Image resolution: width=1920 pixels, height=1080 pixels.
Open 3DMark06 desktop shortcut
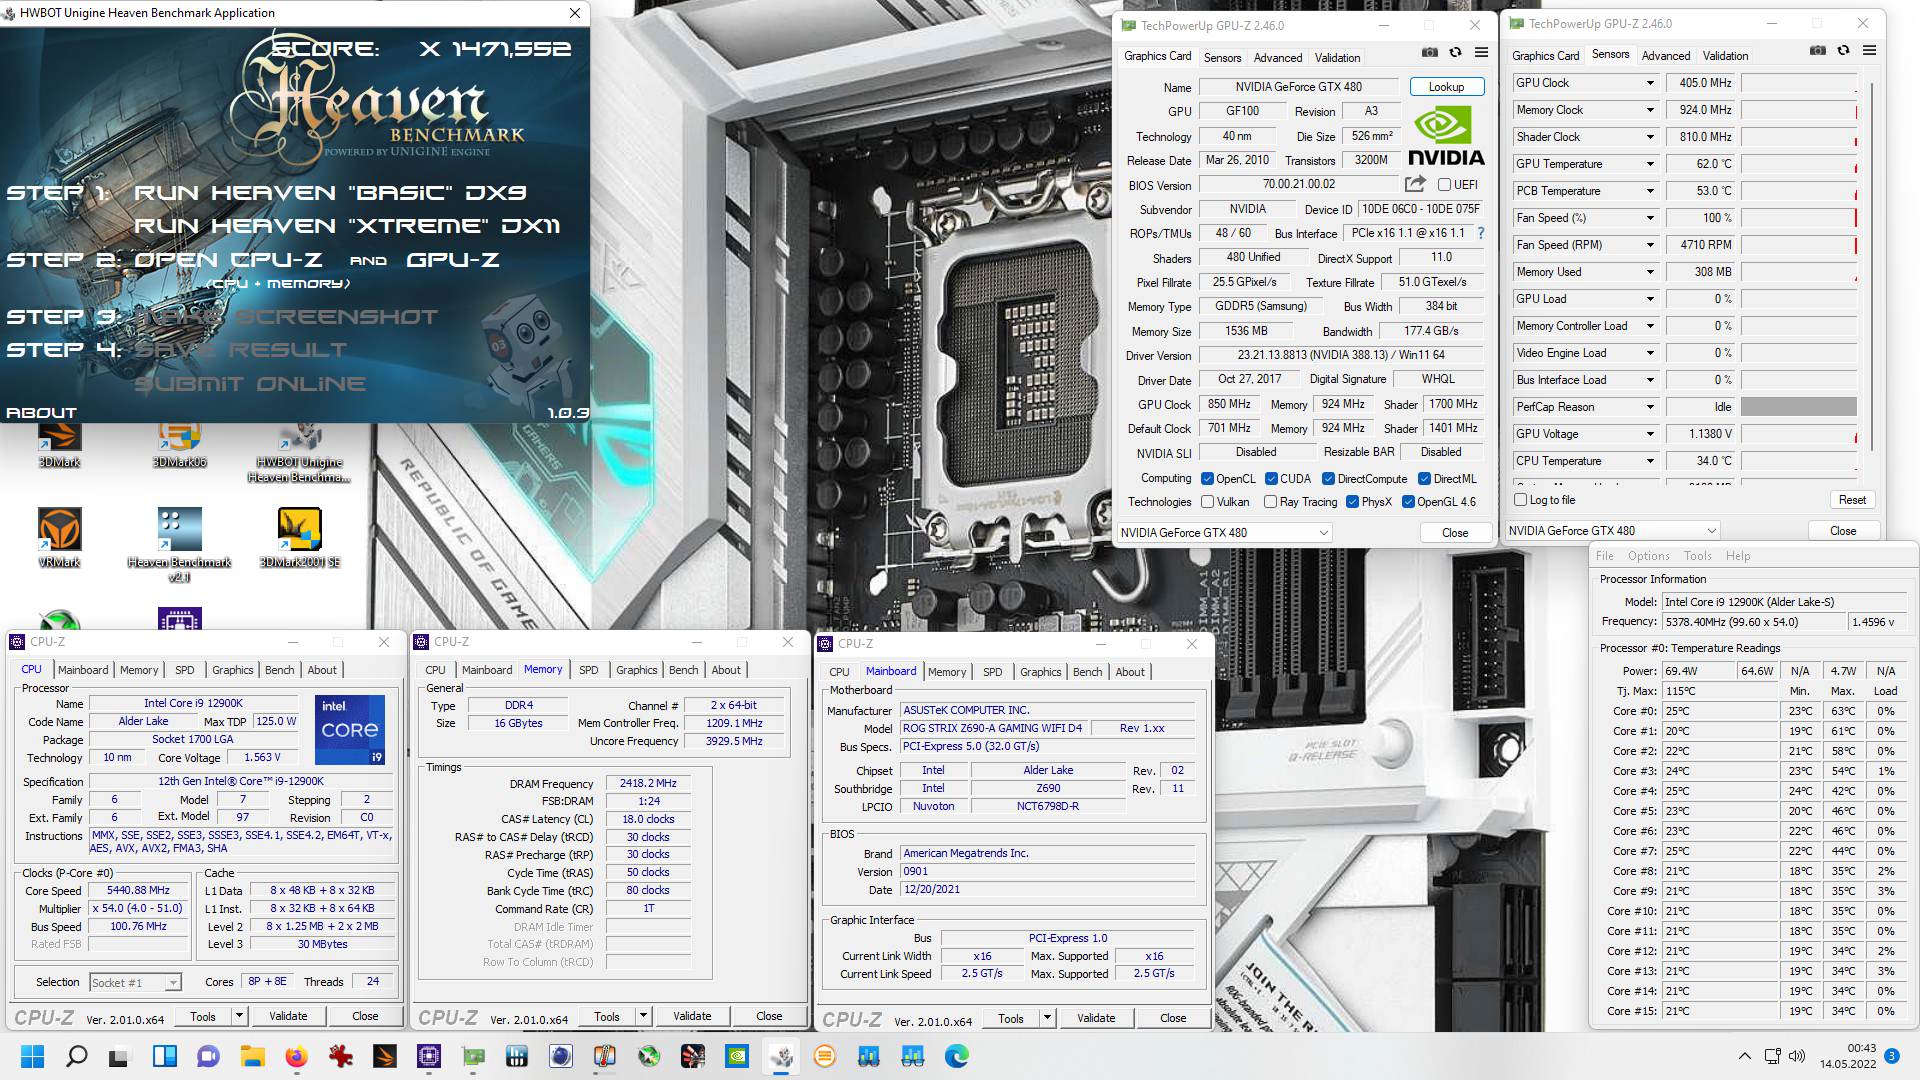(180, 445)
